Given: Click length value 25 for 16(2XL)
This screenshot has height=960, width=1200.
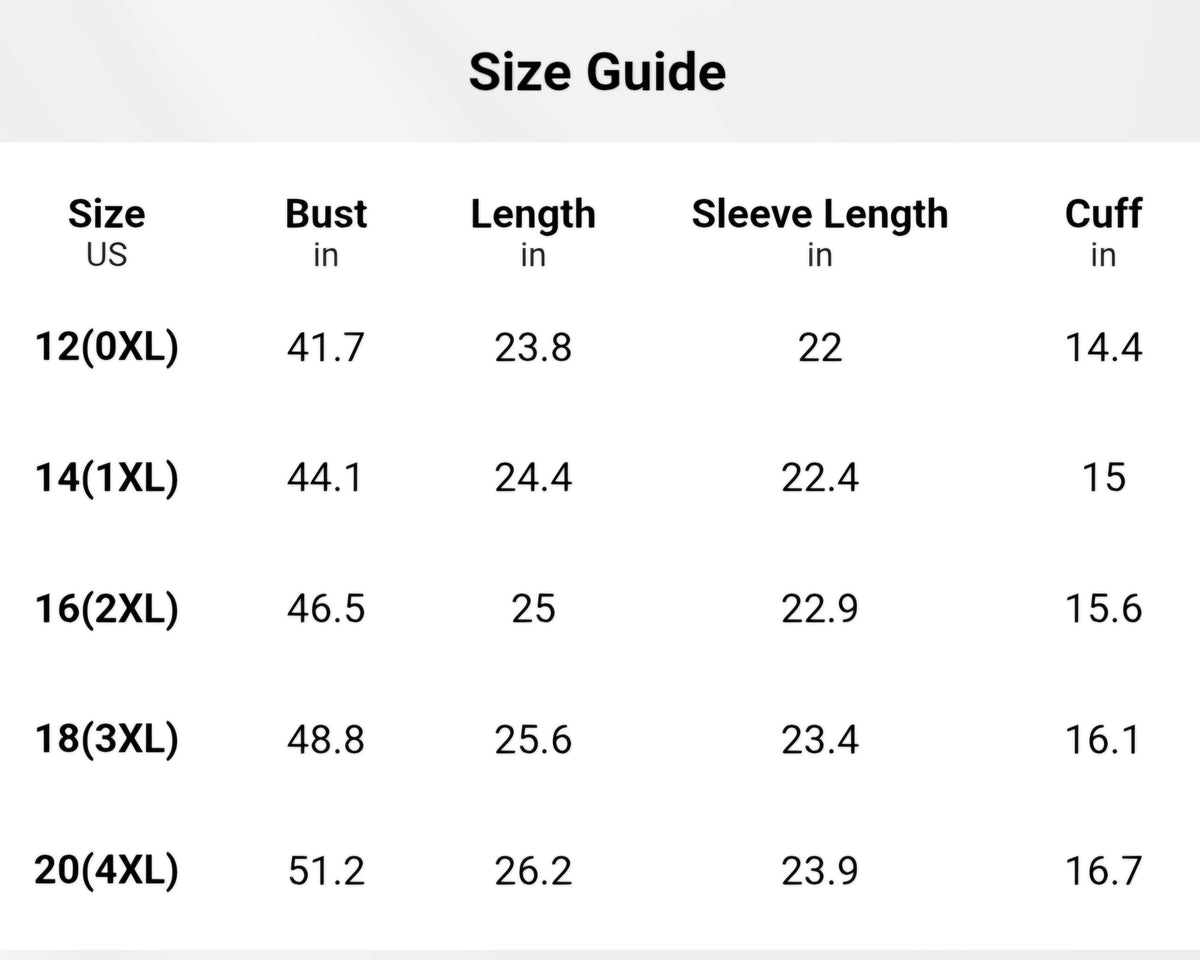Looking at the screenshot, I should coord(533,609).
